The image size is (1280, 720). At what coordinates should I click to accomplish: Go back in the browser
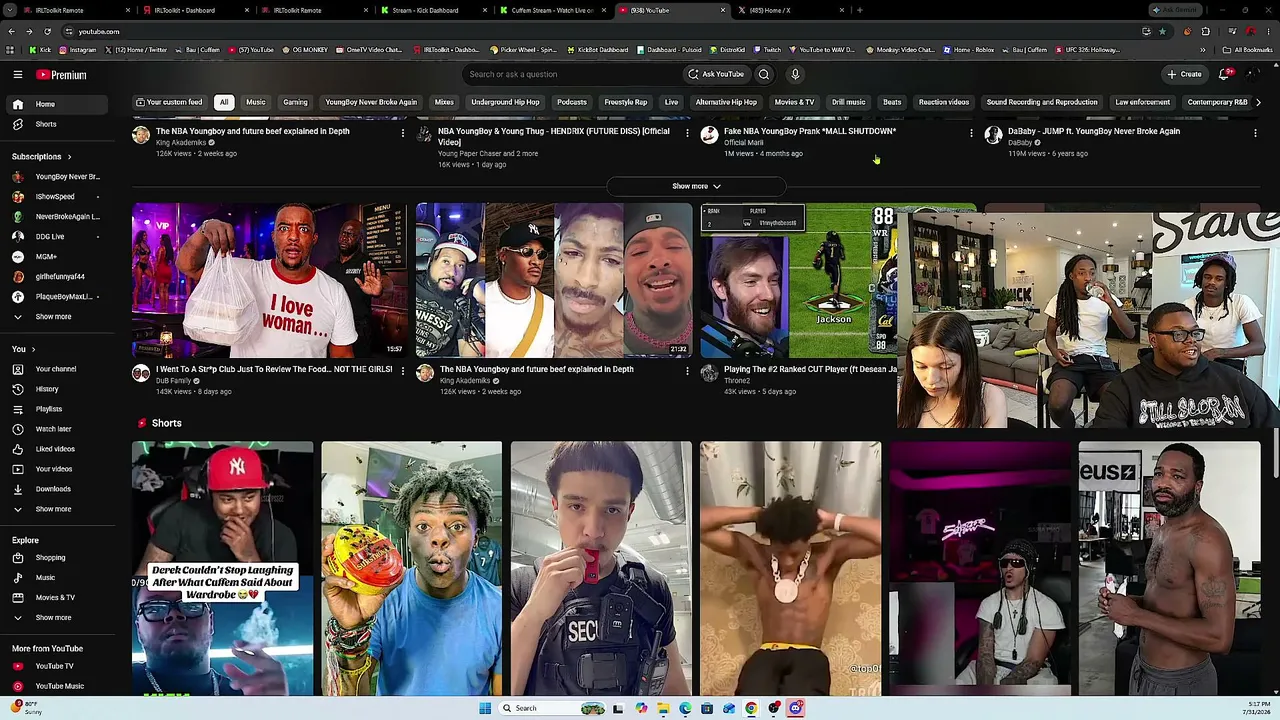coord(11,31)
